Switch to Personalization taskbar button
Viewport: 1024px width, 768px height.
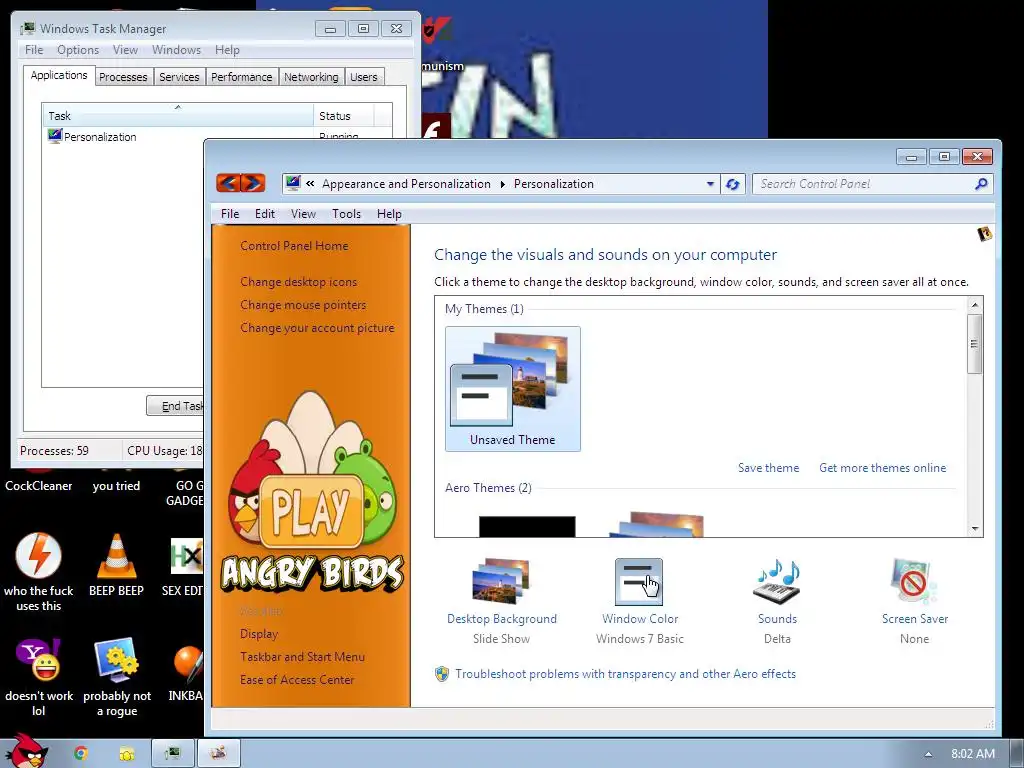219,753
